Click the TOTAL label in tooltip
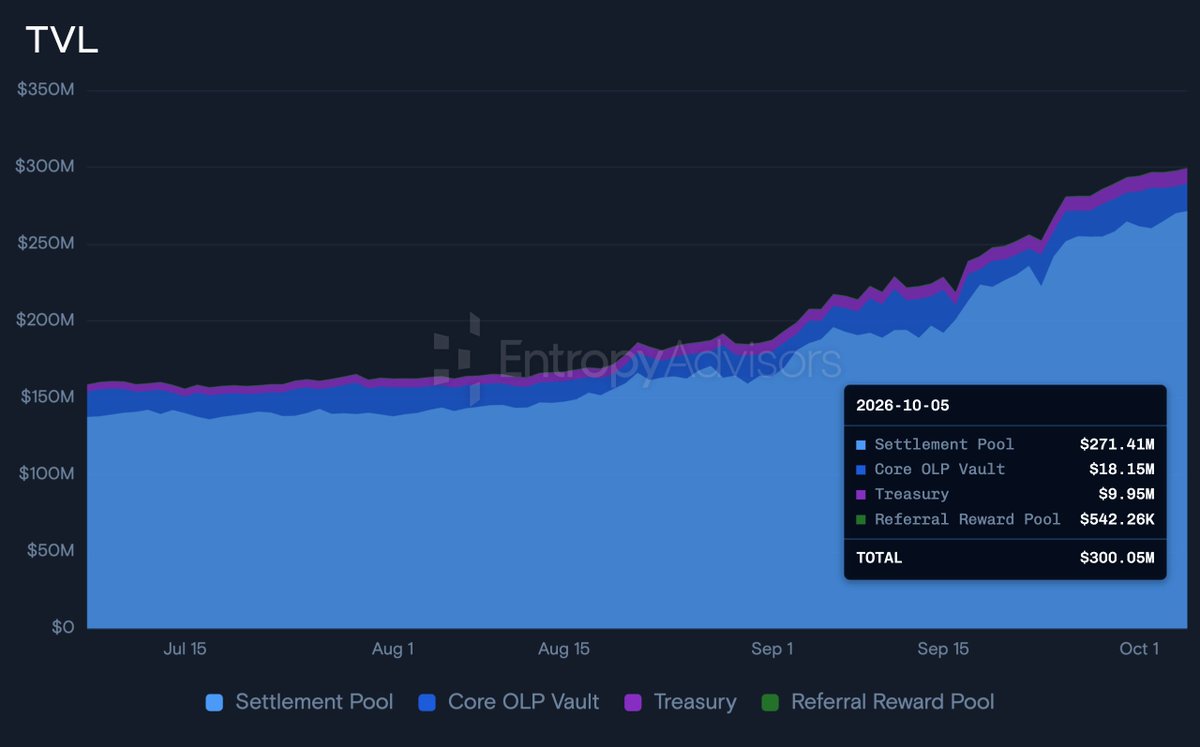This screenshot has width=1200, height=747. 879,558
